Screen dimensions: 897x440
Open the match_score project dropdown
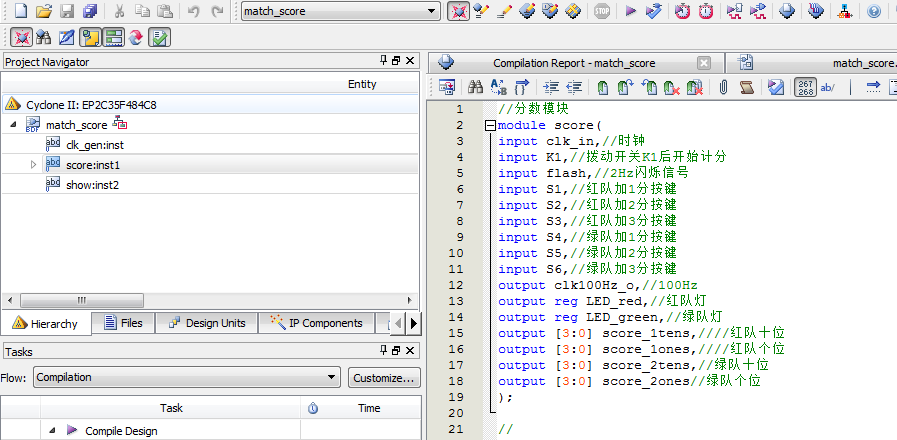[431, 12]
